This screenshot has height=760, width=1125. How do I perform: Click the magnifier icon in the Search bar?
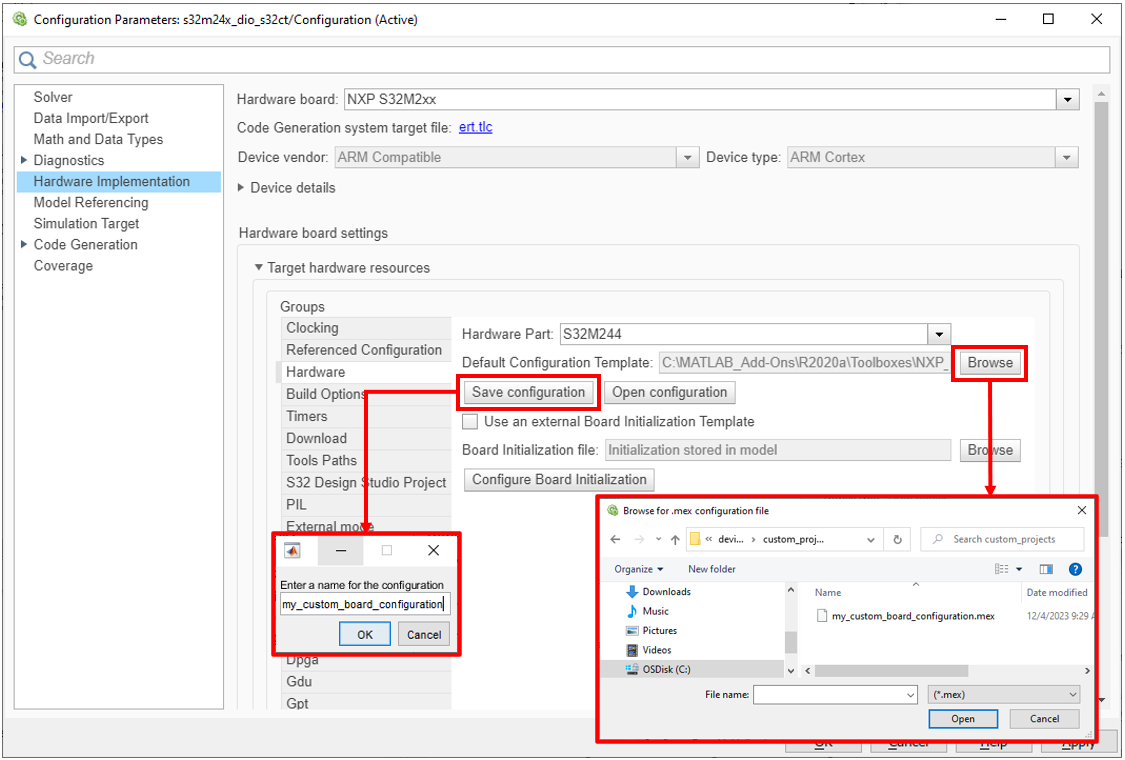[x=27, y=60]
